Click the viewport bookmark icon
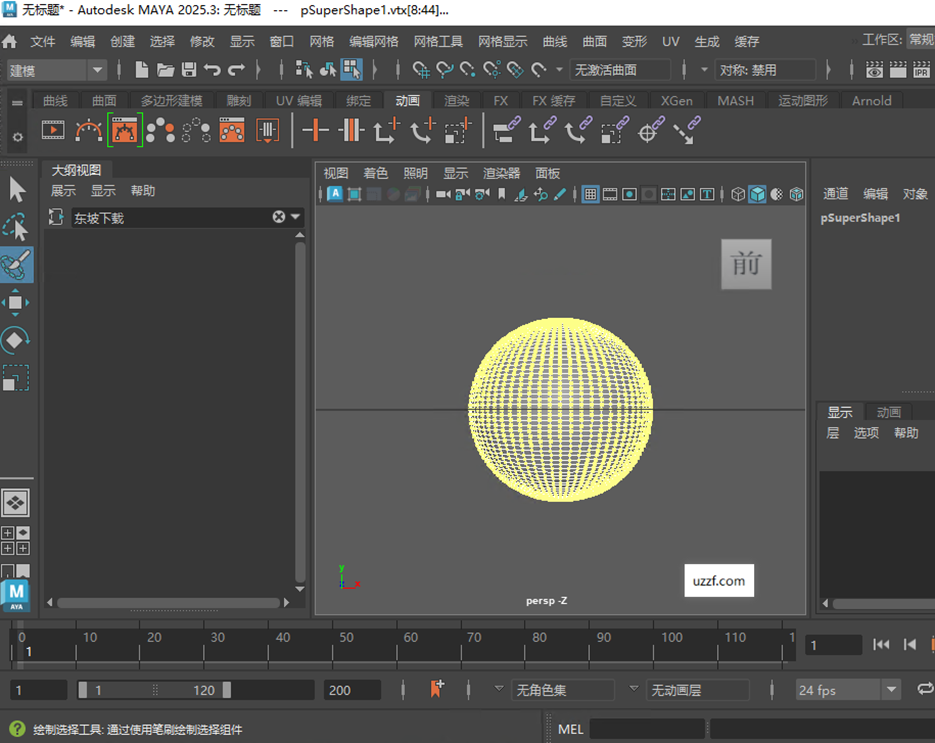 pyautogui.click(x=501, y=194)
